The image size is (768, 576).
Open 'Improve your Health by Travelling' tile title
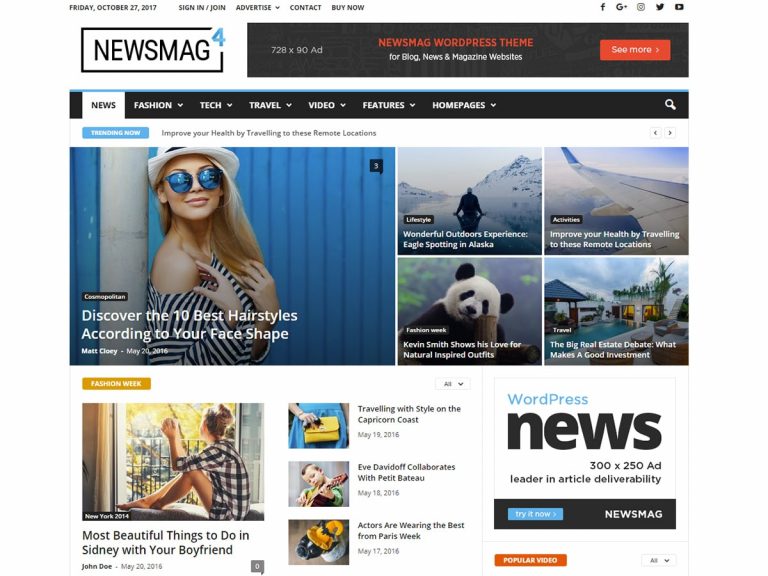click(x=615, y=239)
